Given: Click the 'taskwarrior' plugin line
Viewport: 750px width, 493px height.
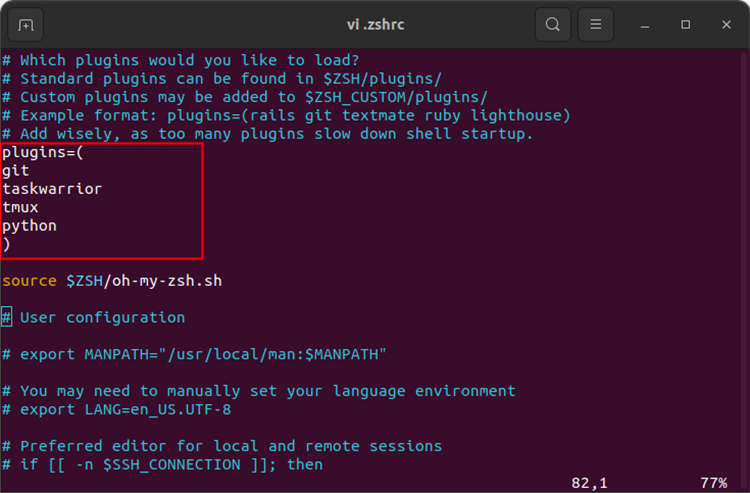Looking at the screenshot, I should coord(52,189).
